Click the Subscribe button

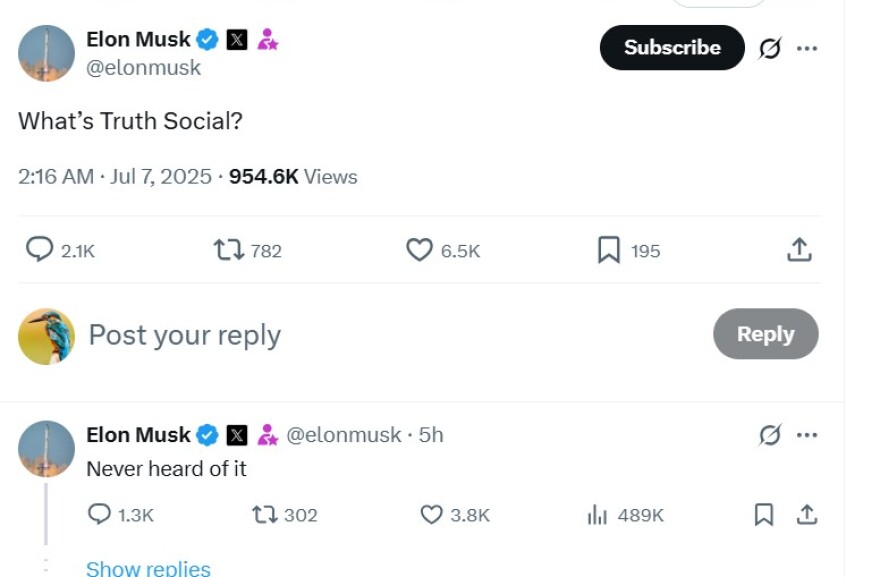671,47
